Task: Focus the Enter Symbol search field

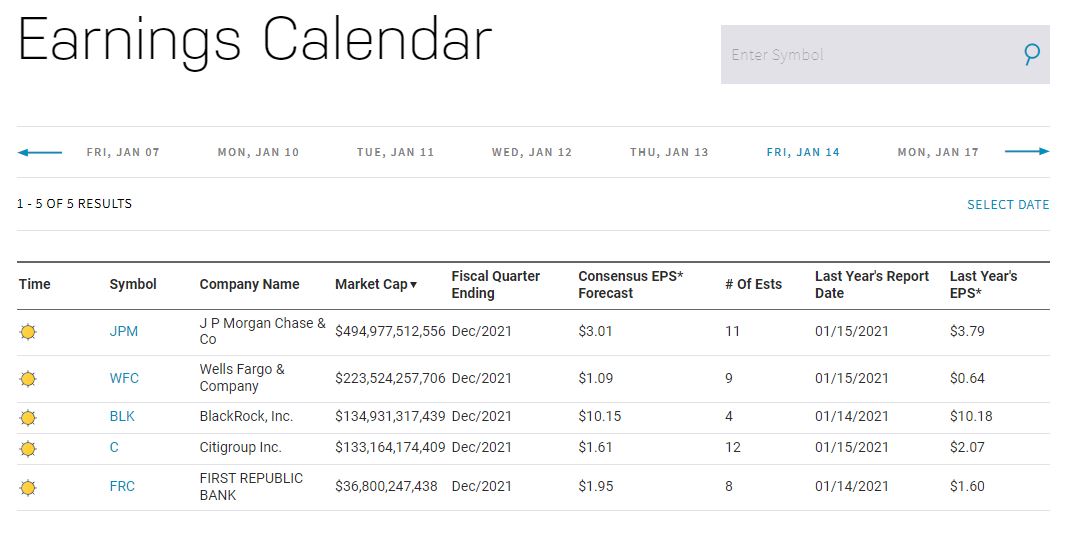Action: point(865,55)
